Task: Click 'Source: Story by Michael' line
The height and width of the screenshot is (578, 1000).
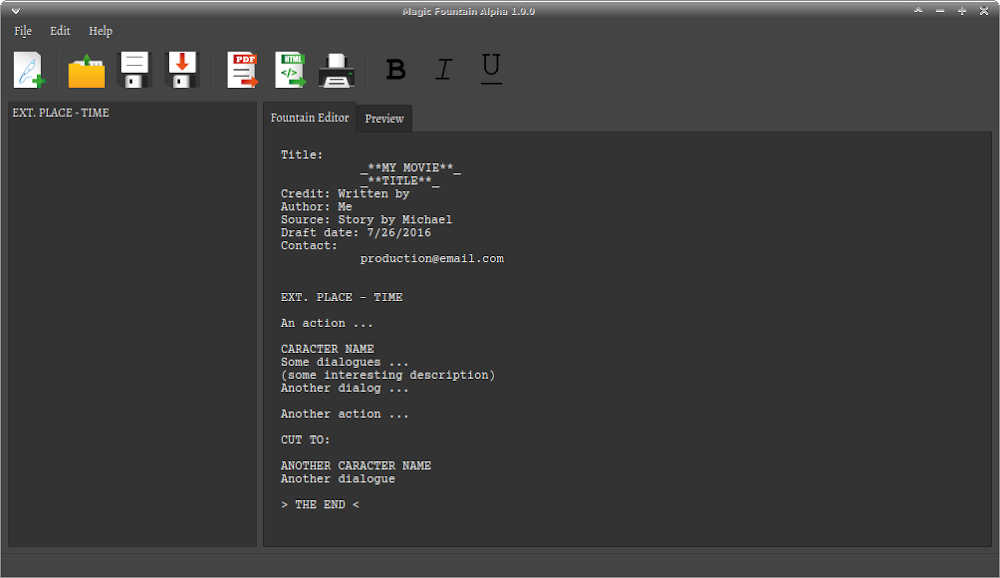Action: [366, 219]
